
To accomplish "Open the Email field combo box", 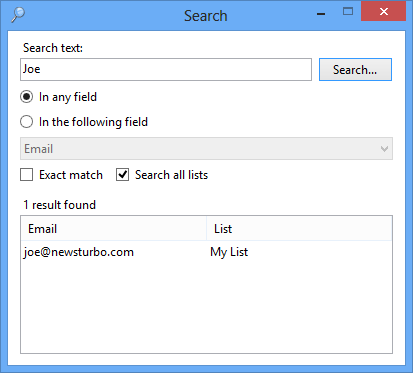I will [x=206, y=148].
